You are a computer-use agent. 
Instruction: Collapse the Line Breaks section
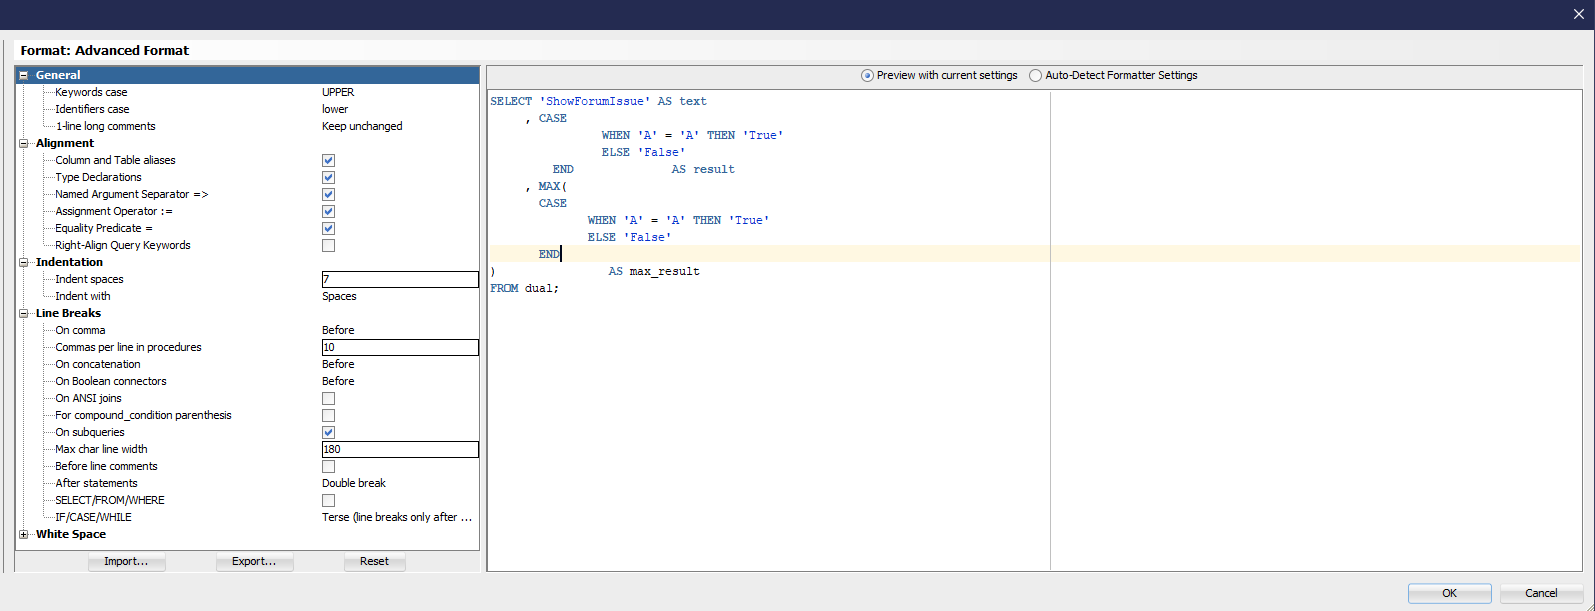tap(23, 313)
